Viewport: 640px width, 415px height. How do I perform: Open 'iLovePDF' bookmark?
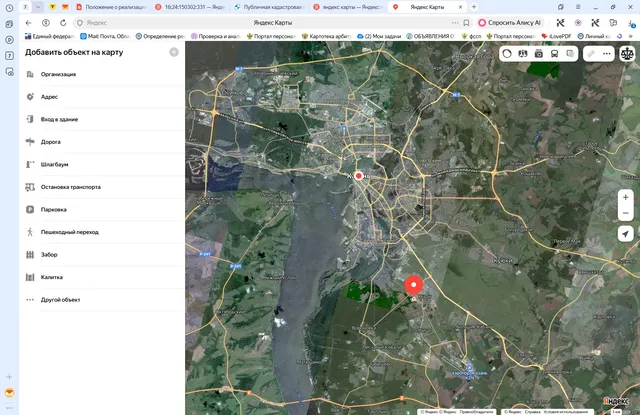point(556,36)
